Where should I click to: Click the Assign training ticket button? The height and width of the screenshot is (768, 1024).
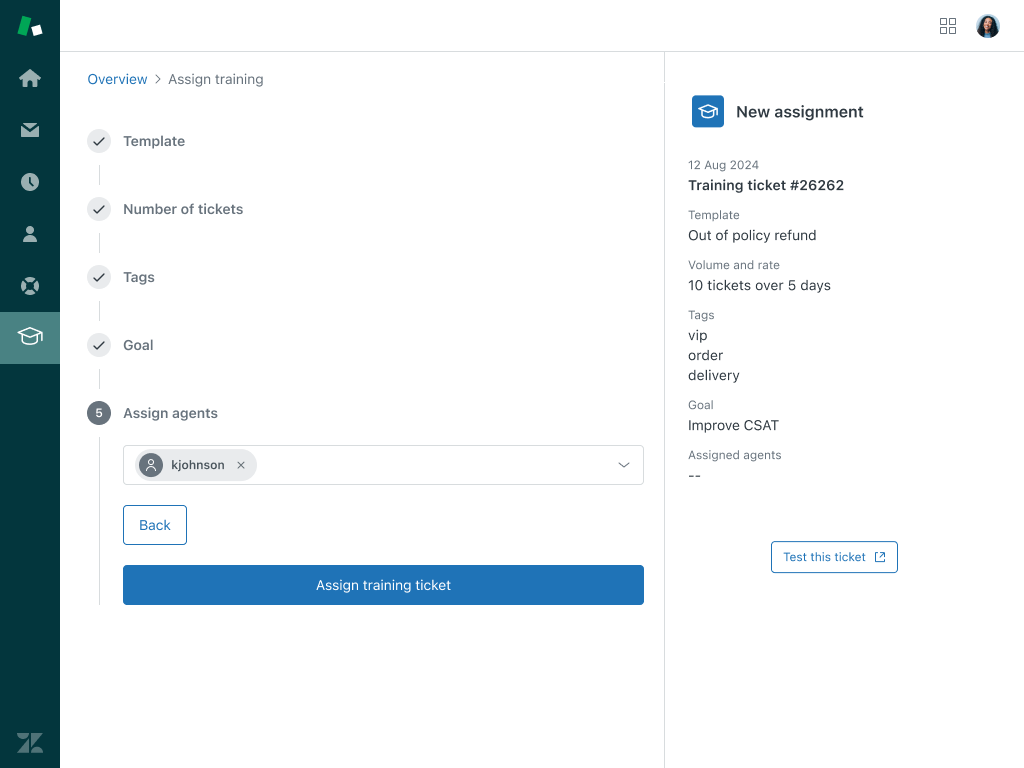pyautogui.click(x=383, y=585)
